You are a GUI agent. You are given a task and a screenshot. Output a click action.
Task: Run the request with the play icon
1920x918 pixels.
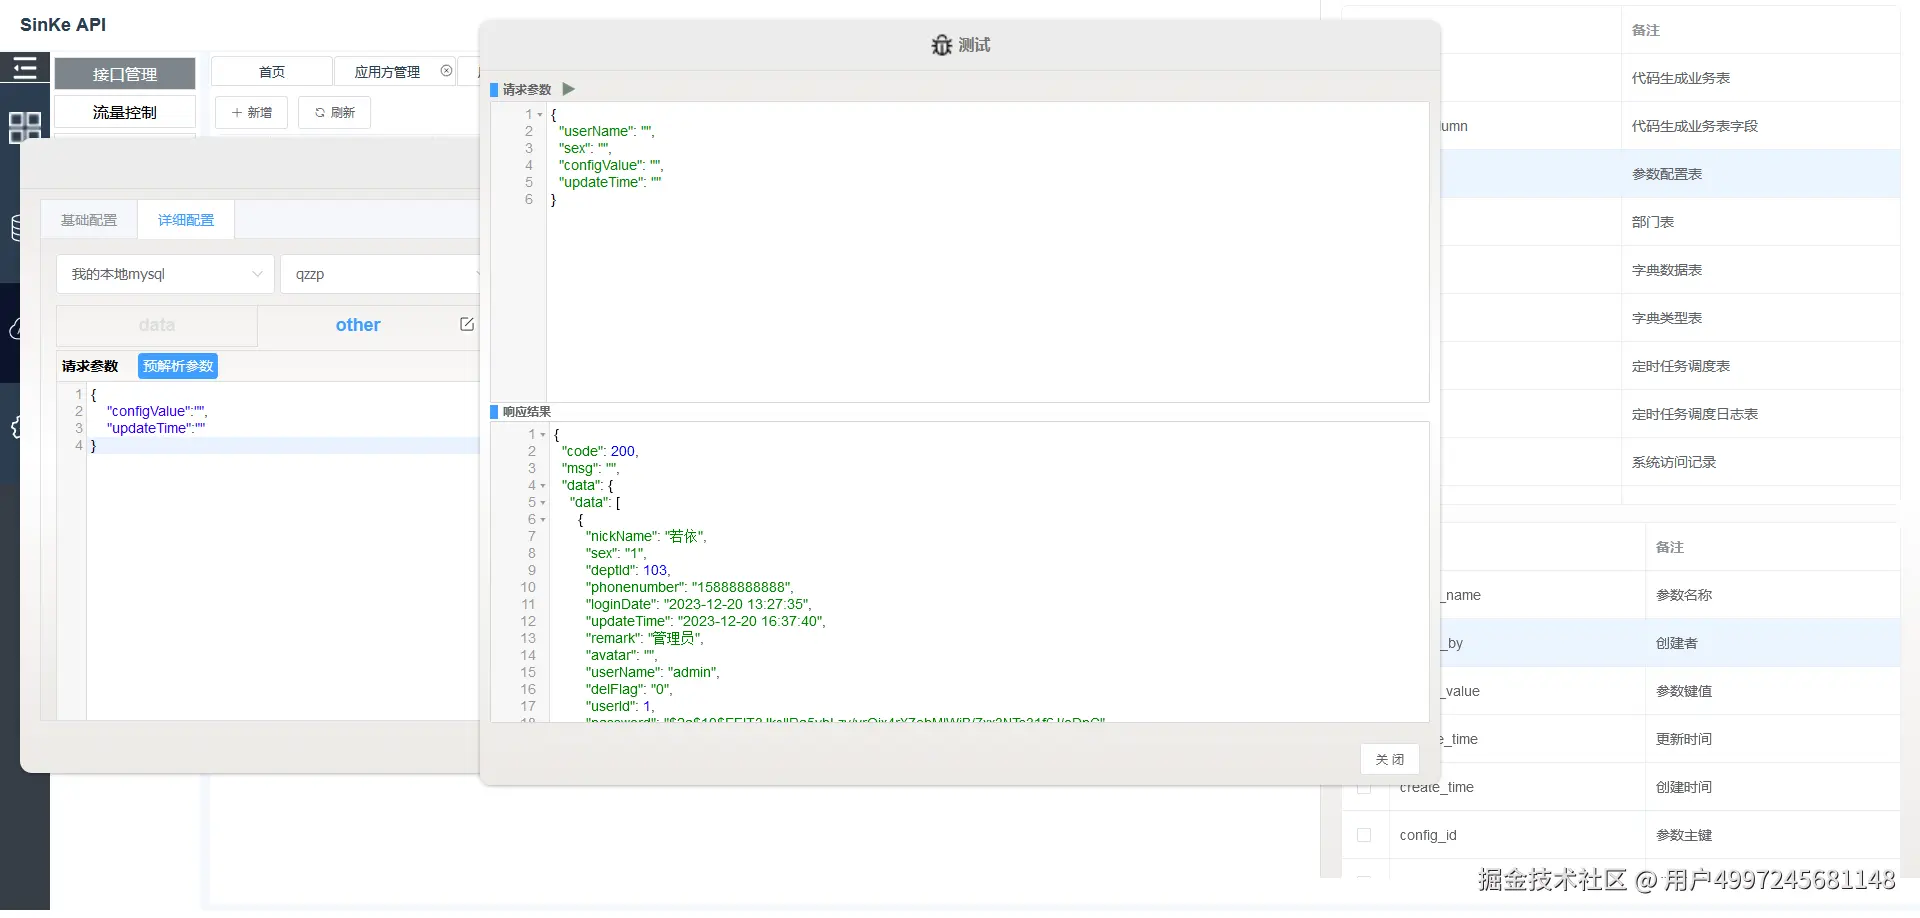click(x=569, y=89)
